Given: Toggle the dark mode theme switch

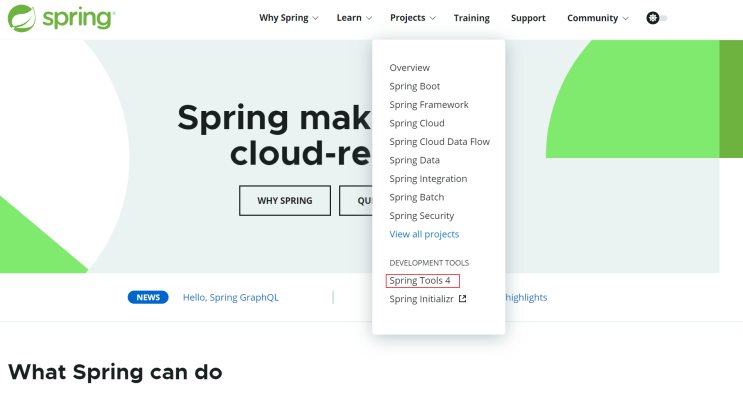Looking at the screenshot, I should [657, 18].
